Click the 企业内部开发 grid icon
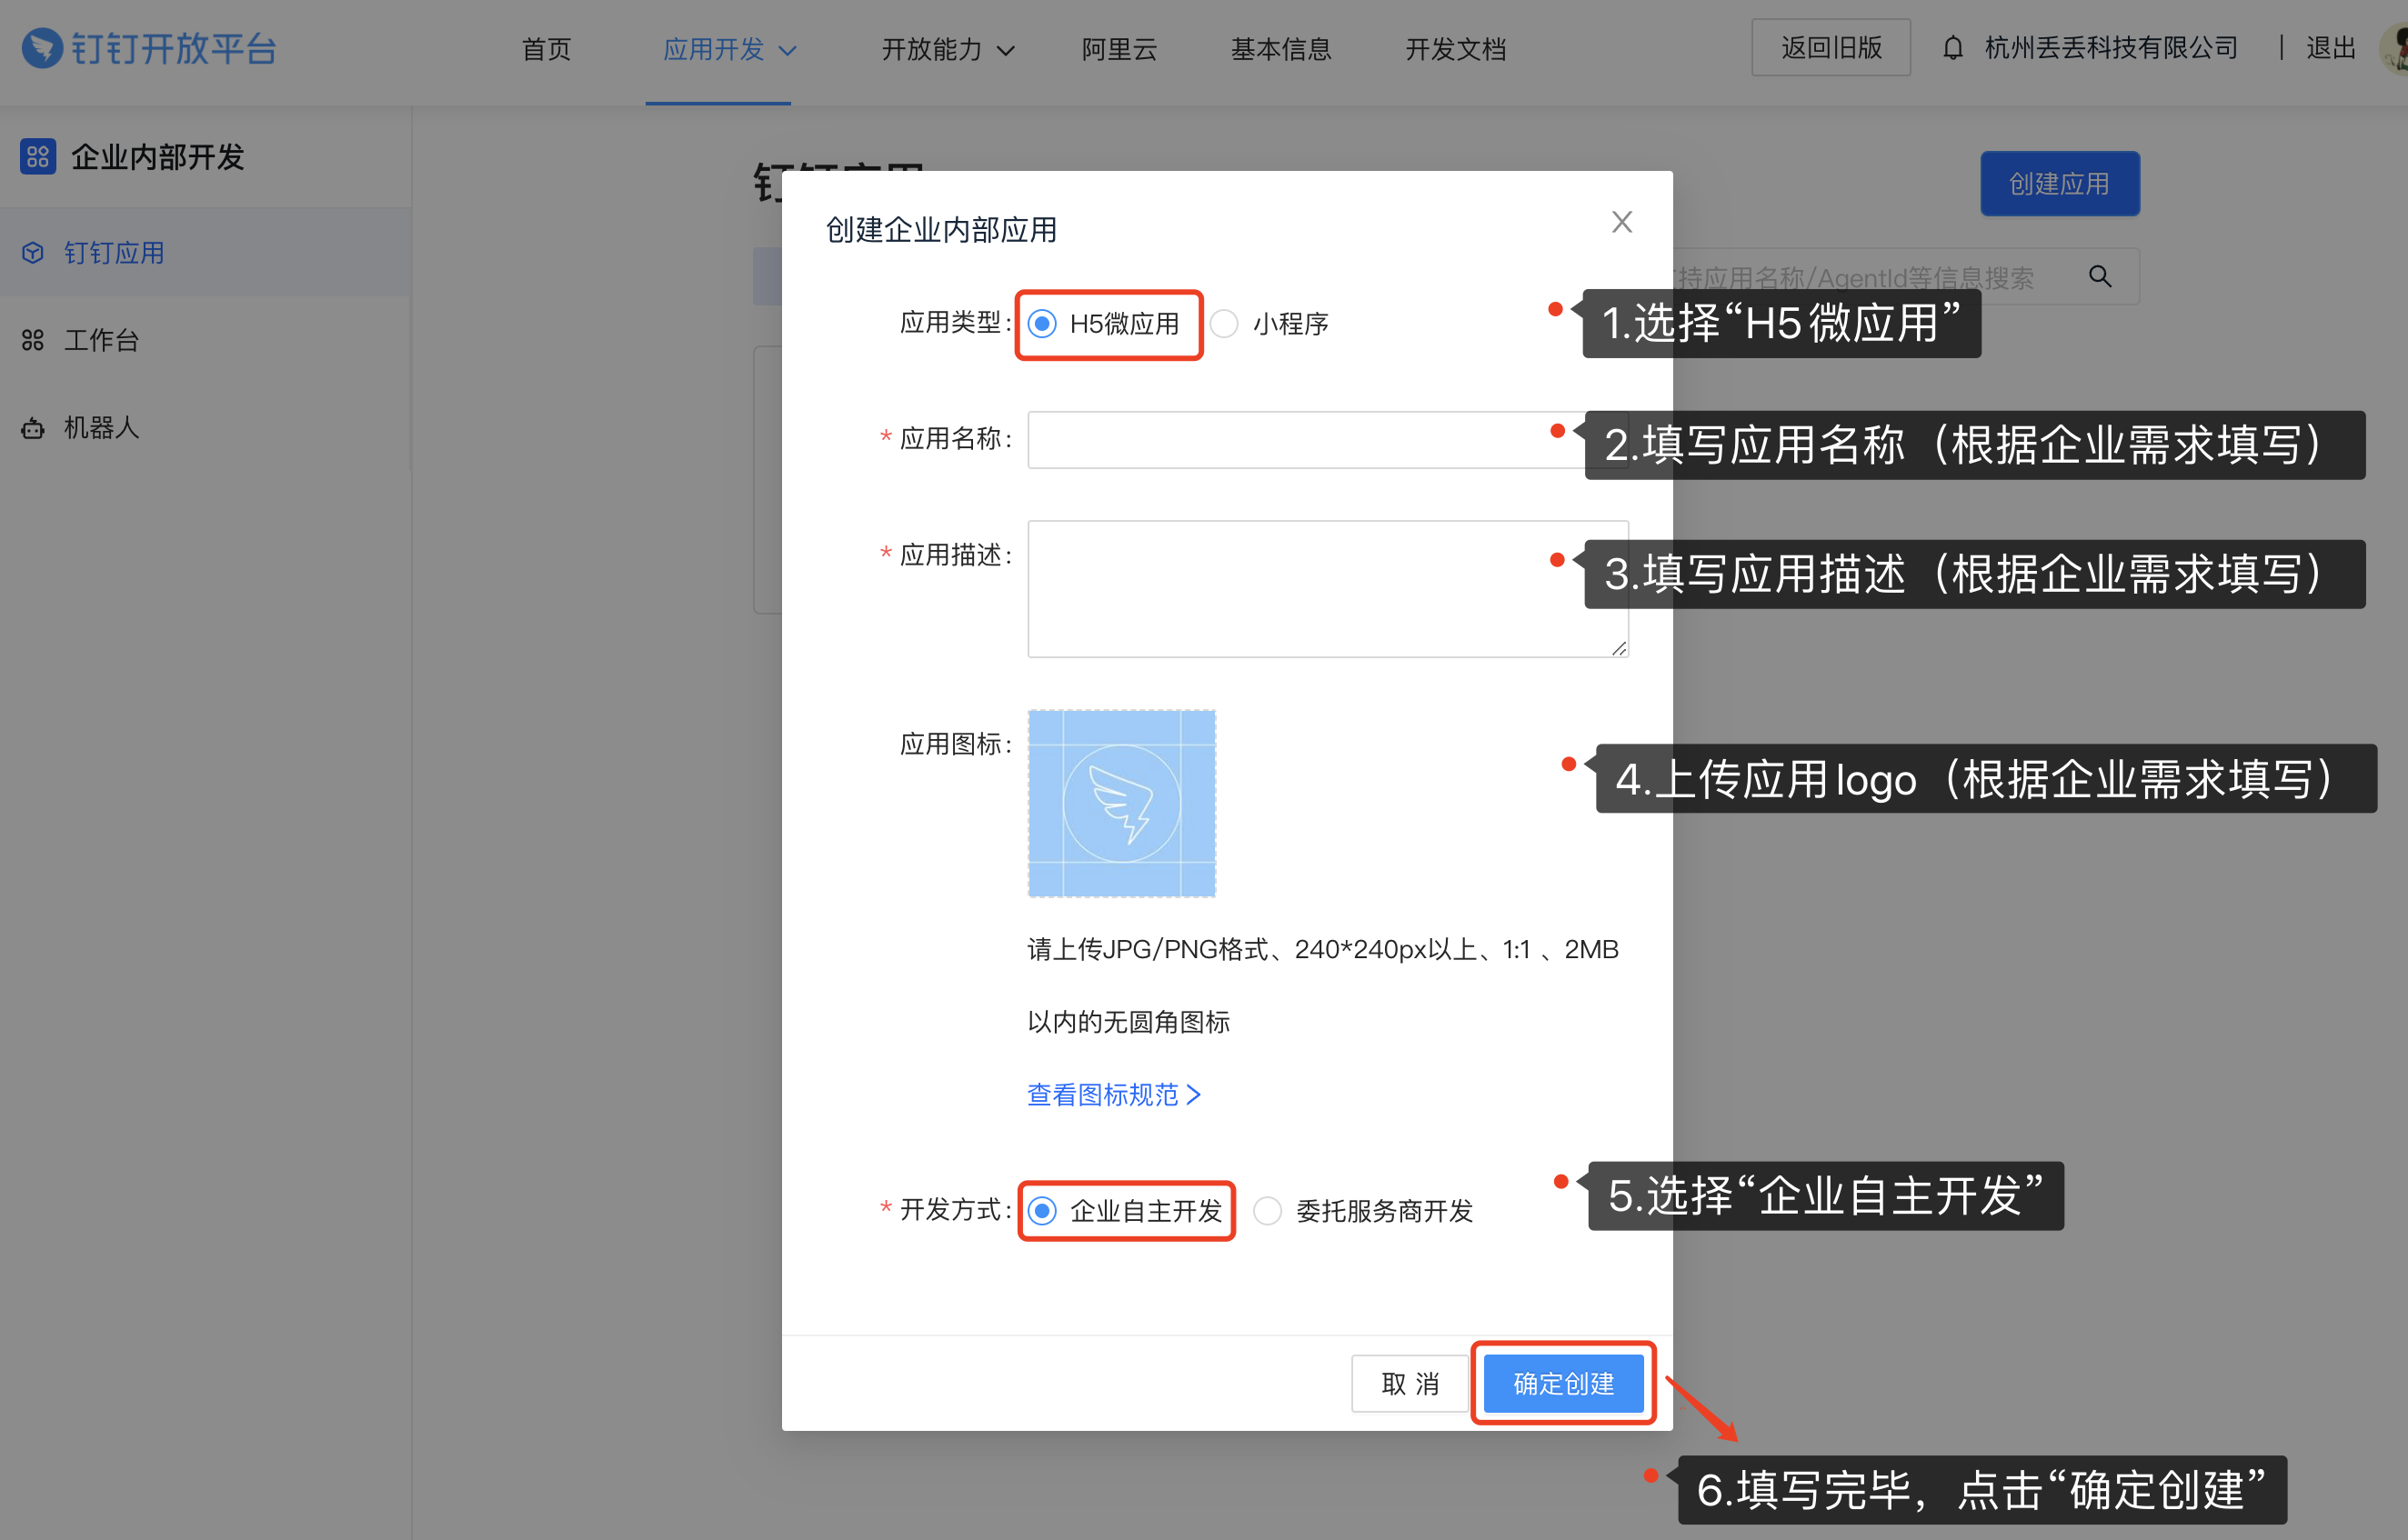The width and height of the screenshot is (2408, 1540). 38,157
